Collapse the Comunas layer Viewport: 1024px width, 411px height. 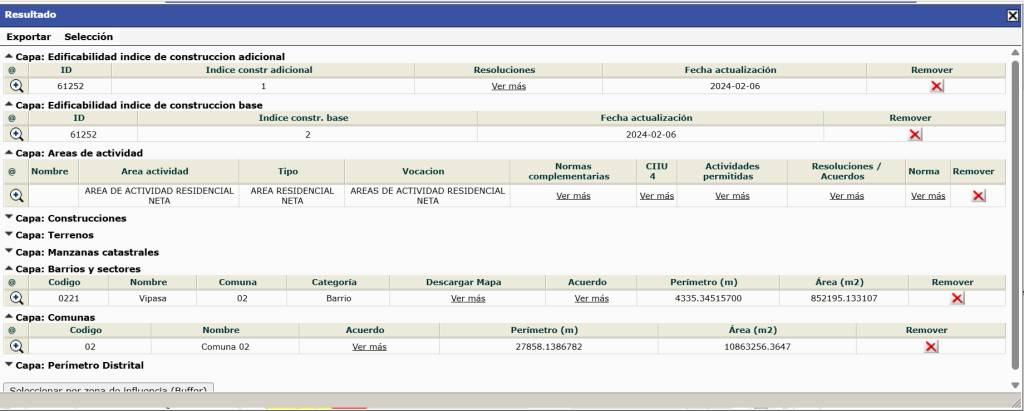(9, 317)
